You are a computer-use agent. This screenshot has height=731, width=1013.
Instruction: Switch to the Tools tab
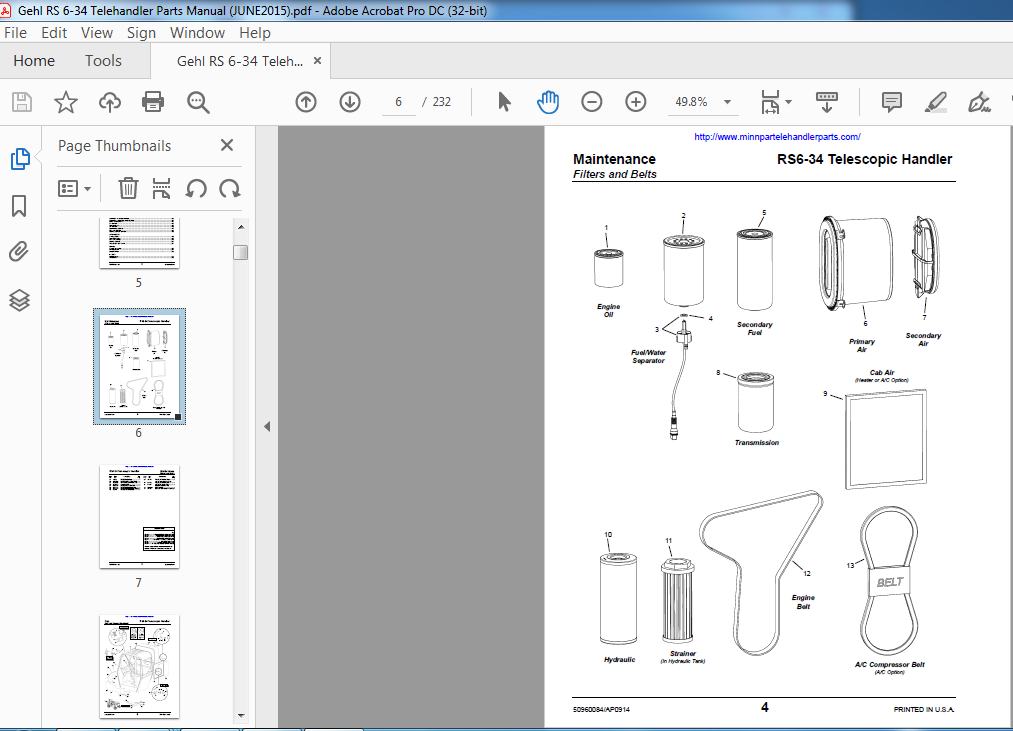click(x=103, y=61)
